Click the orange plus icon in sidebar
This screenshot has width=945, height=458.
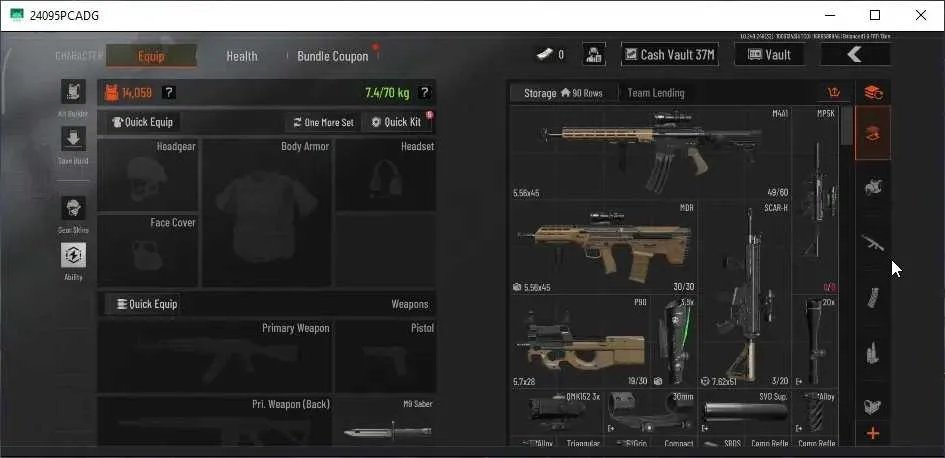coord(873,433)
